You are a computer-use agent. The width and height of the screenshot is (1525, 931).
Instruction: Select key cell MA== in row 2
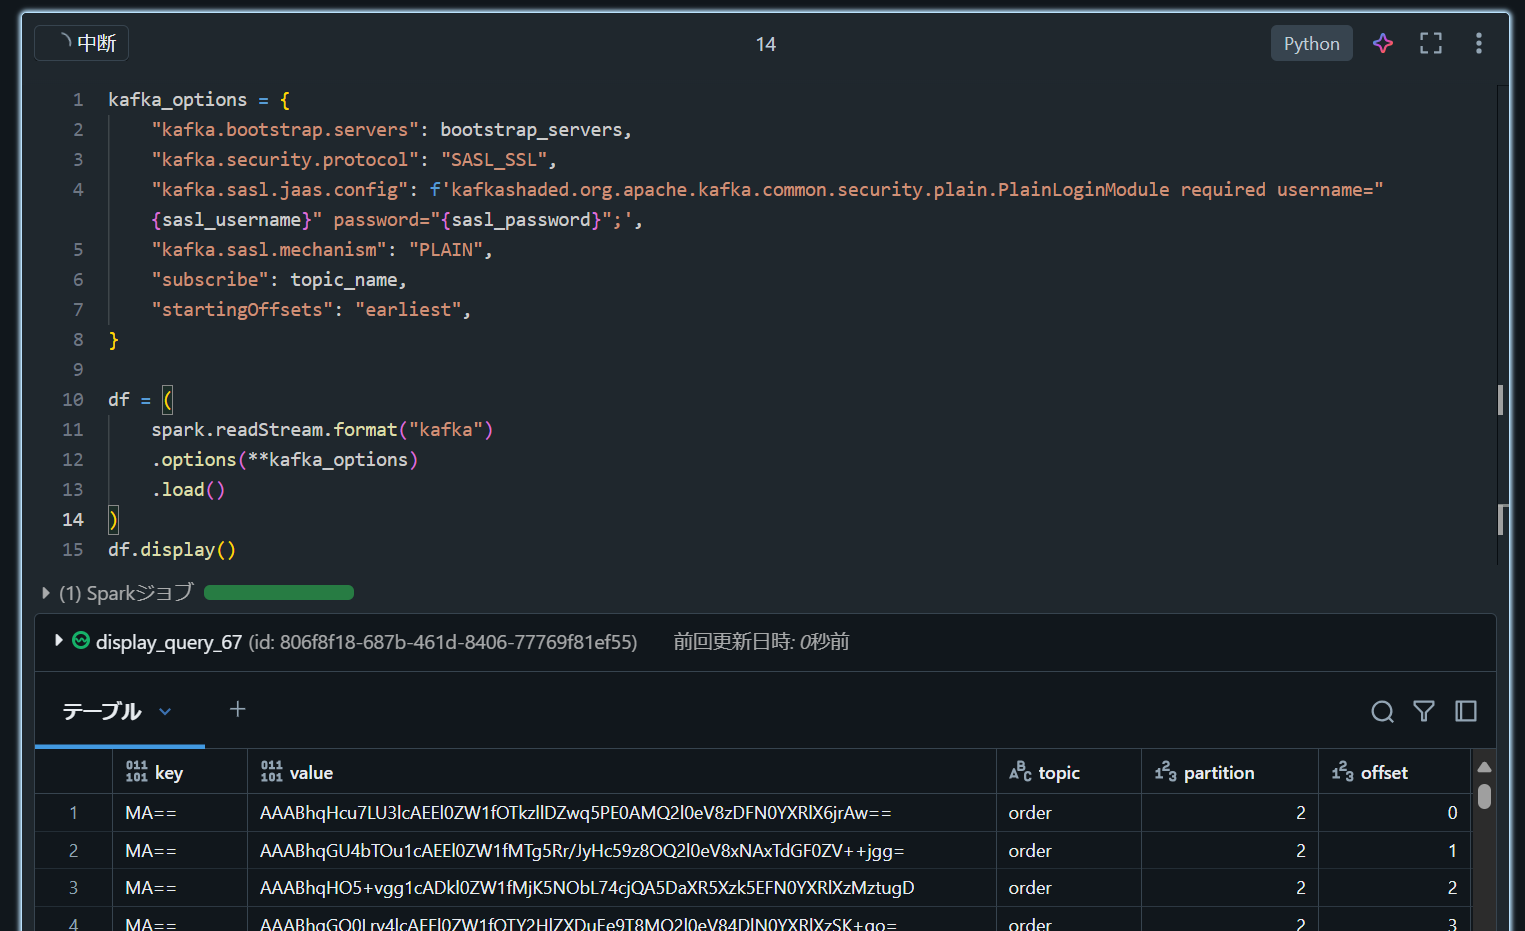(180, 850)
